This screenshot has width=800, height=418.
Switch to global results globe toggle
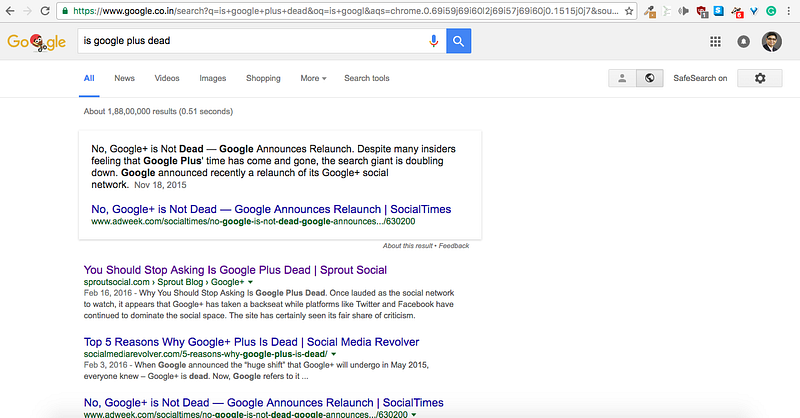(649, 78)
